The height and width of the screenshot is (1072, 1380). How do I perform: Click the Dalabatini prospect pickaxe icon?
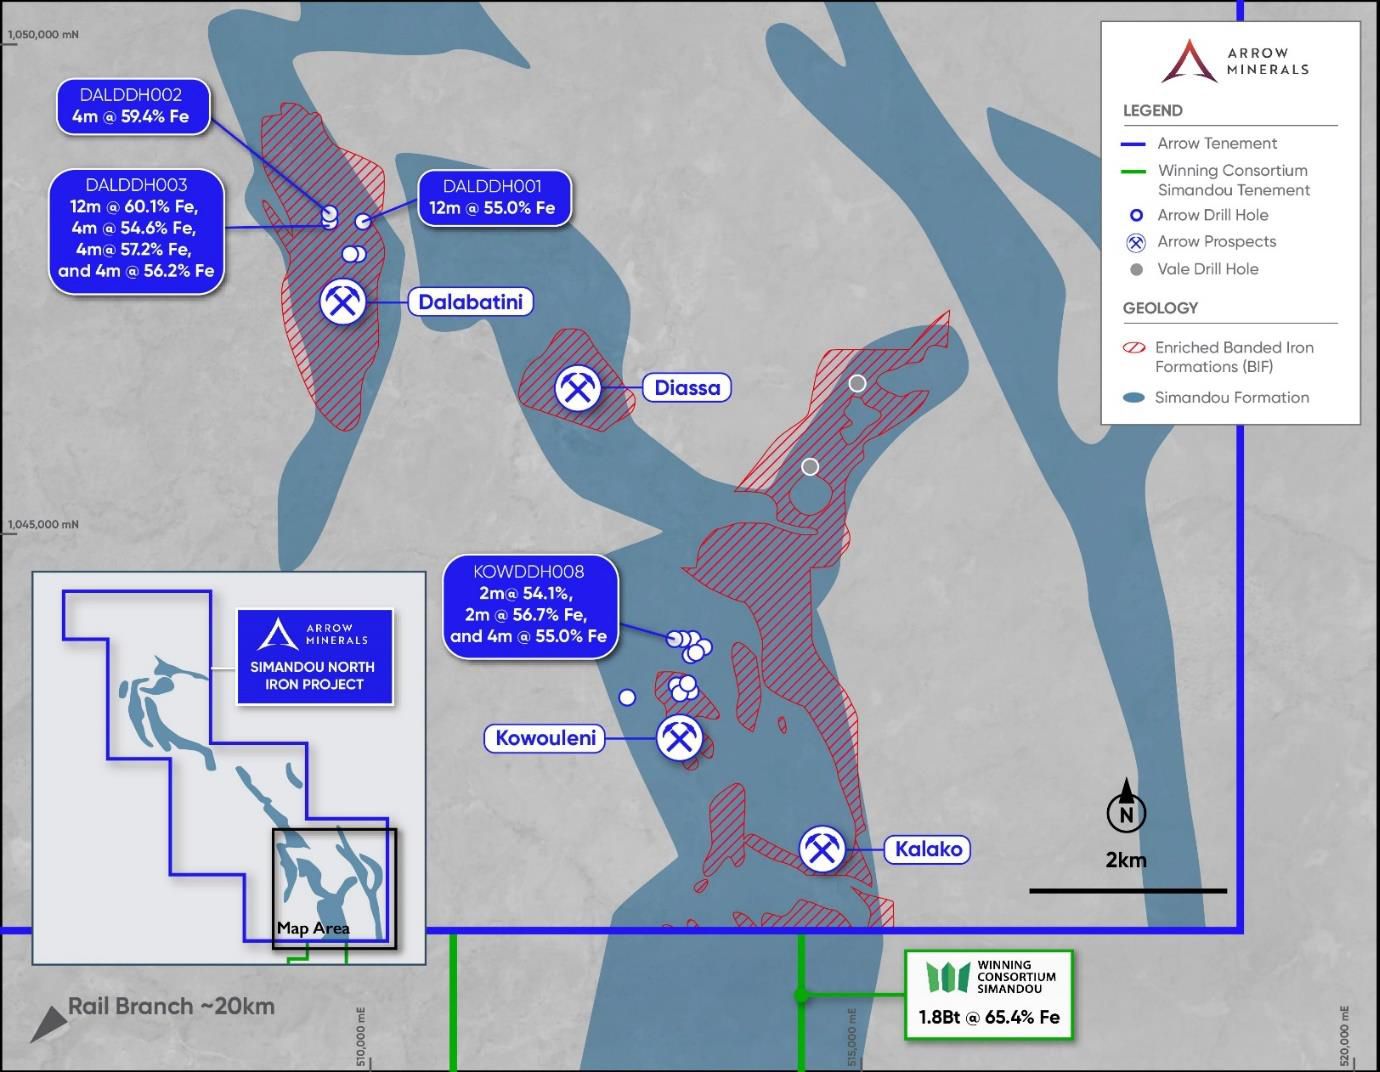343,301
